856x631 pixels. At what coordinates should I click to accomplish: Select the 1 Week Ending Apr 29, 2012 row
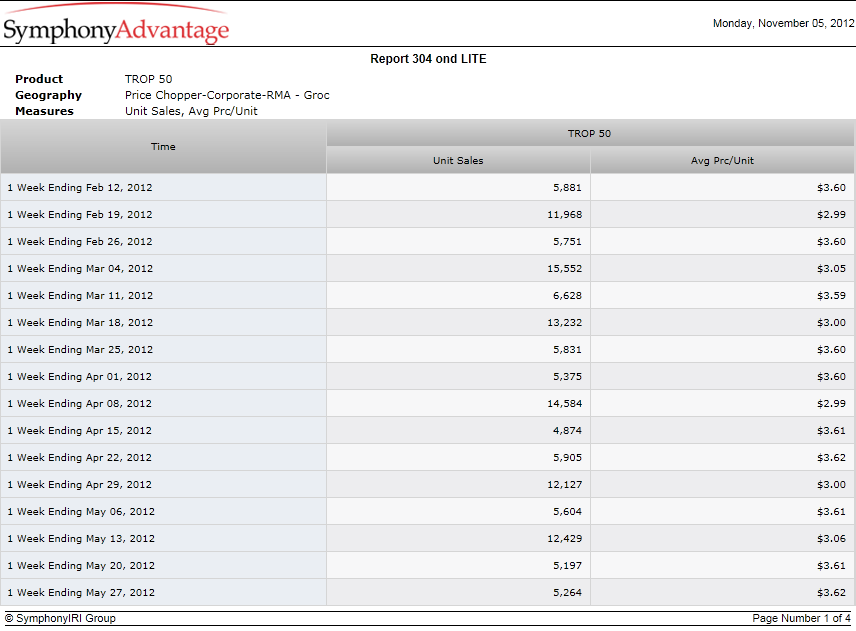point(427,485)
